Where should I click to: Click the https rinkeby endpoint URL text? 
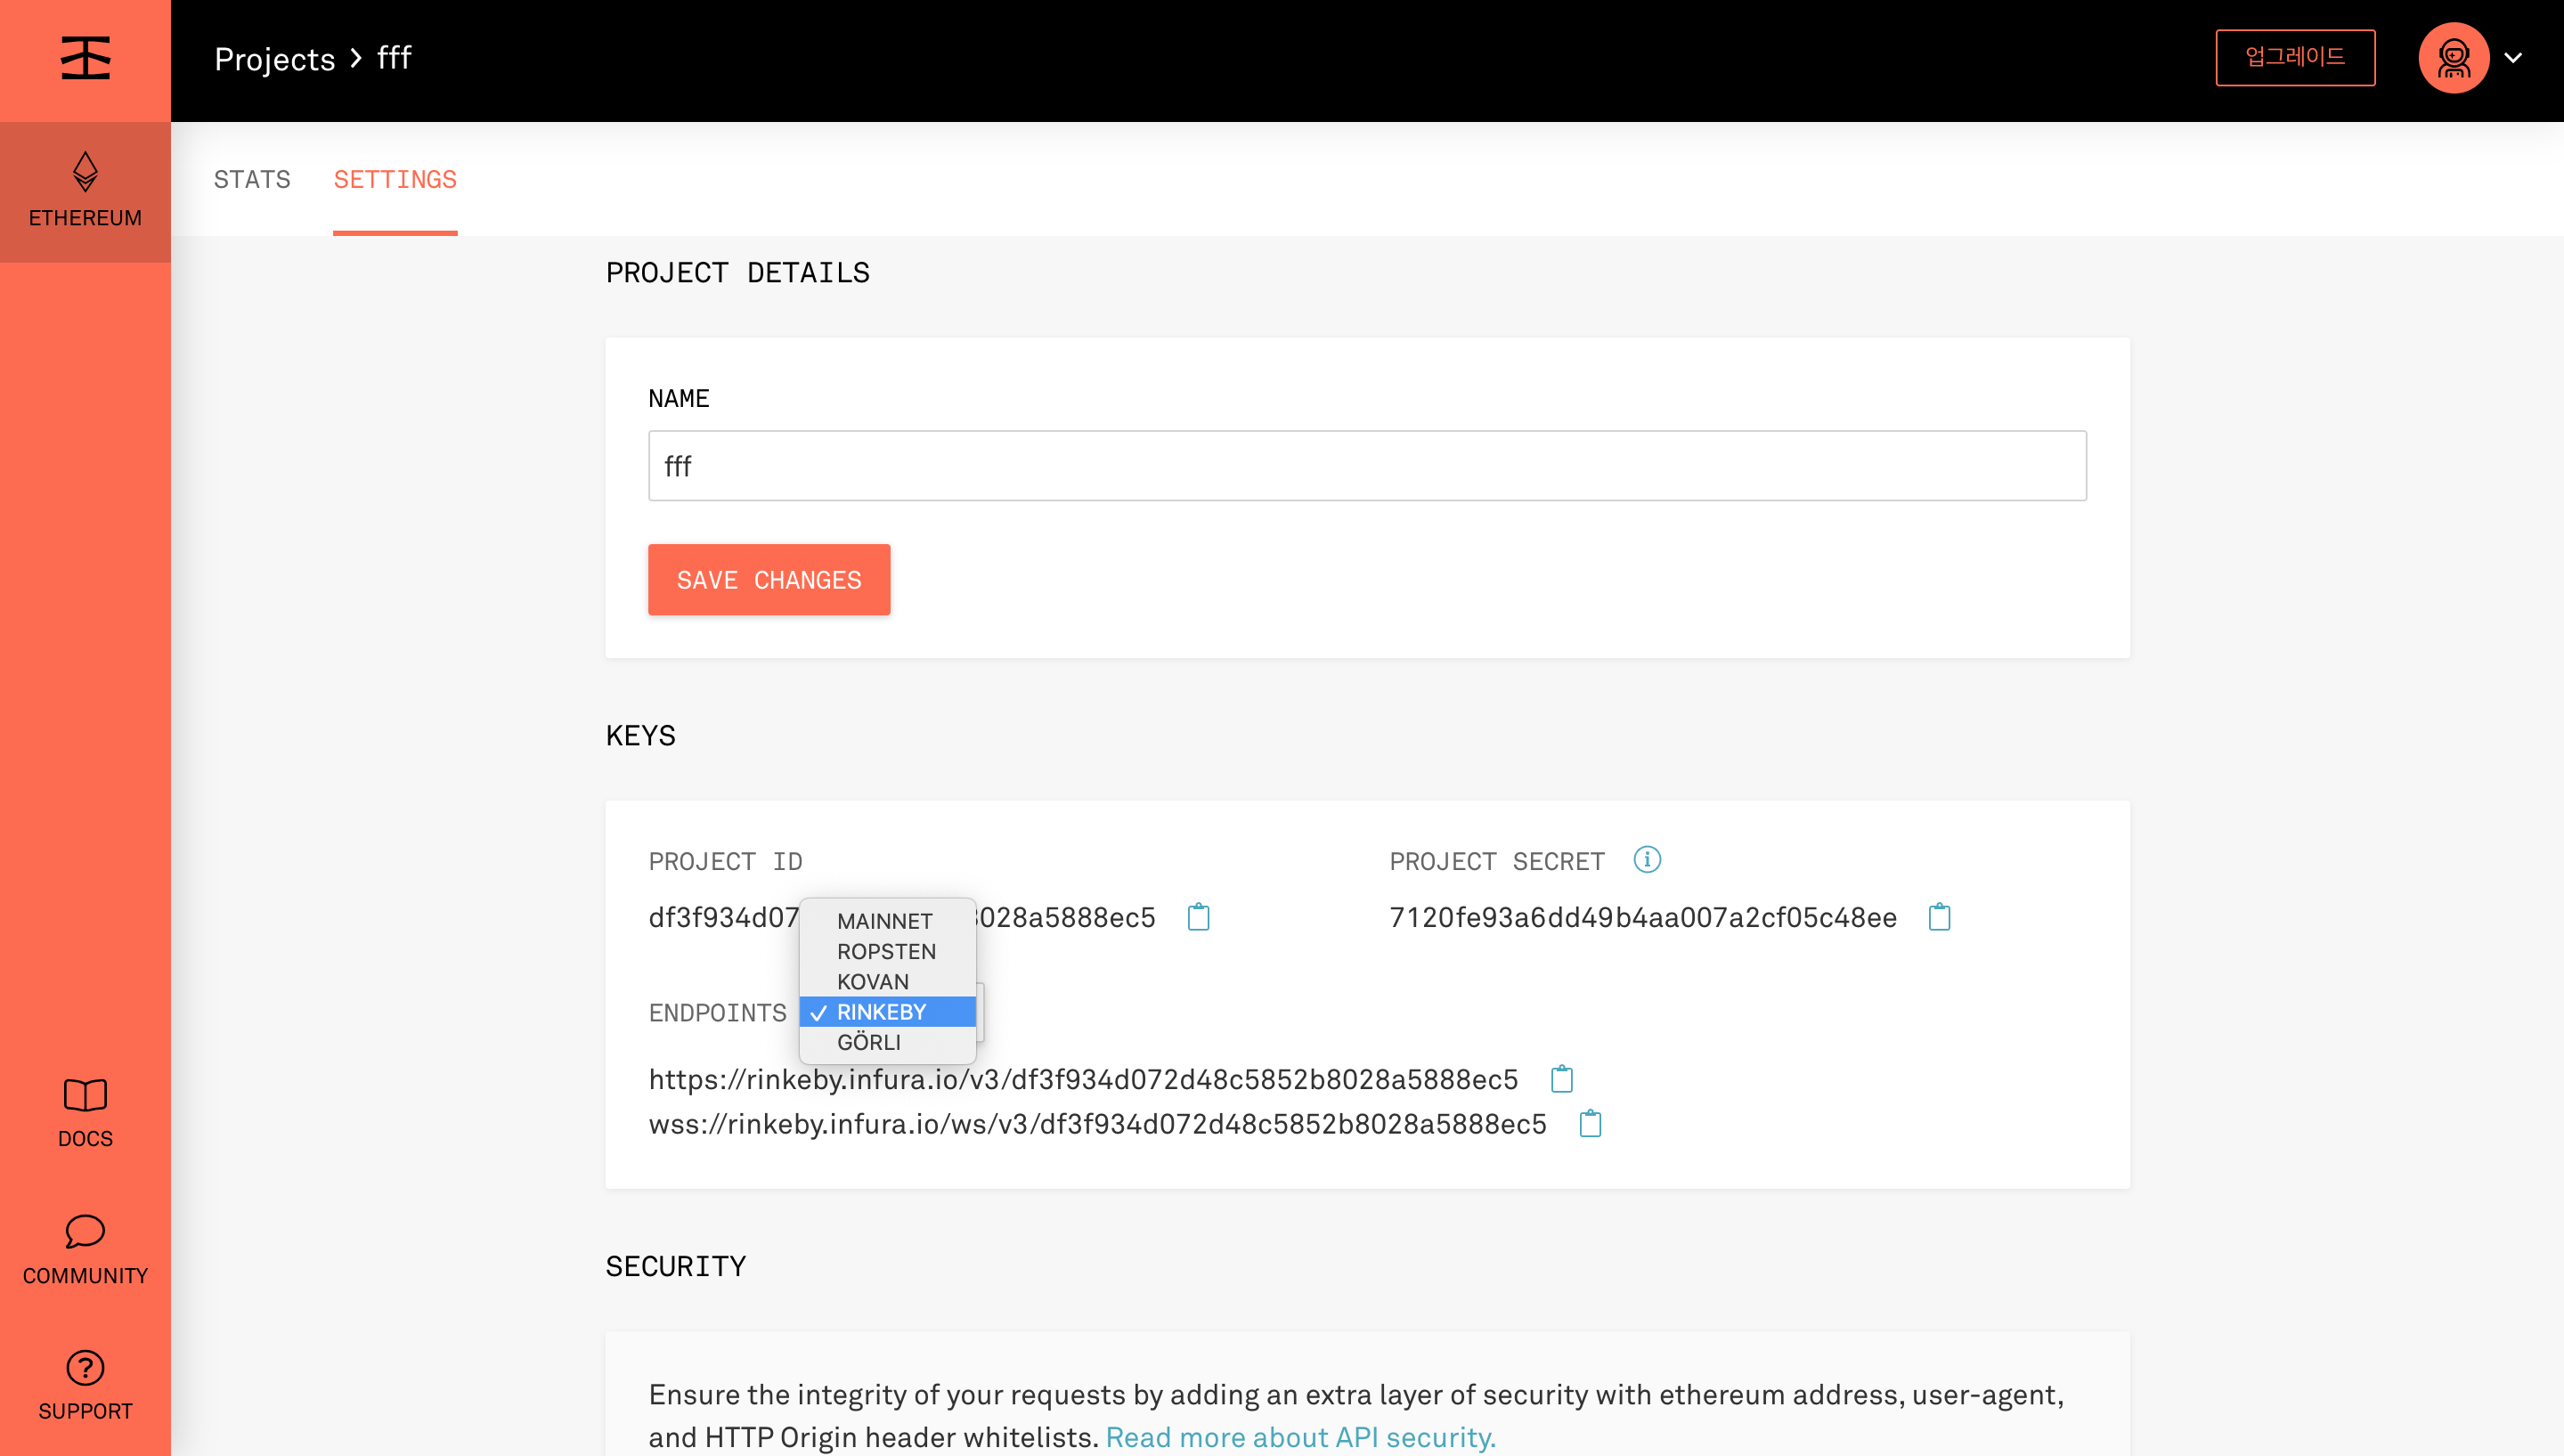1083,1080
